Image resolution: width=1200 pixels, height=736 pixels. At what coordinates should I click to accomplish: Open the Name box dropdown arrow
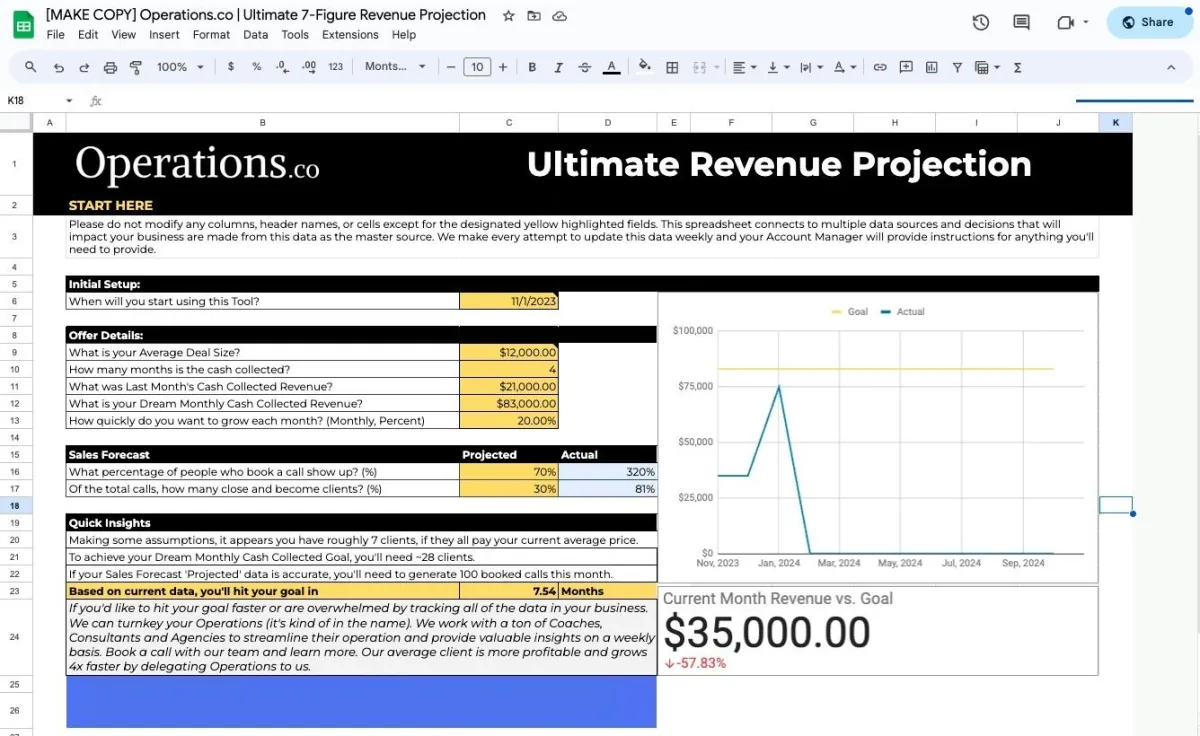[69, 100]
